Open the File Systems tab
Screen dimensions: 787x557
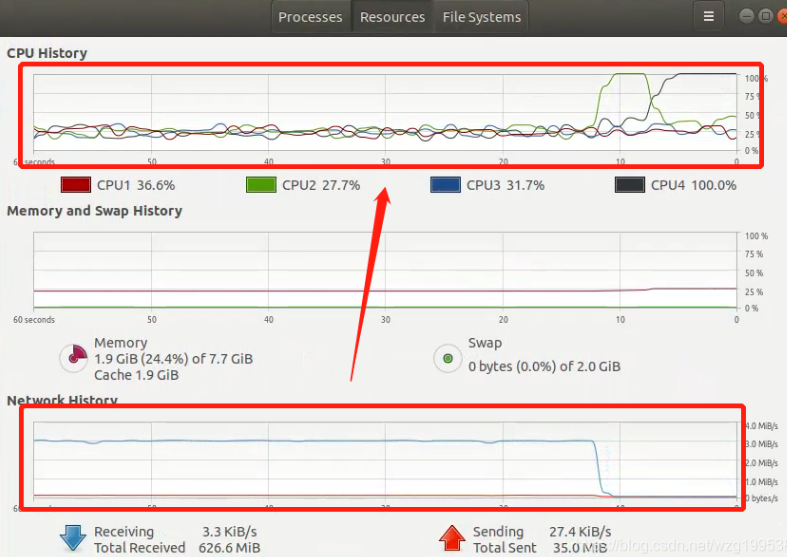coord(482,17)
